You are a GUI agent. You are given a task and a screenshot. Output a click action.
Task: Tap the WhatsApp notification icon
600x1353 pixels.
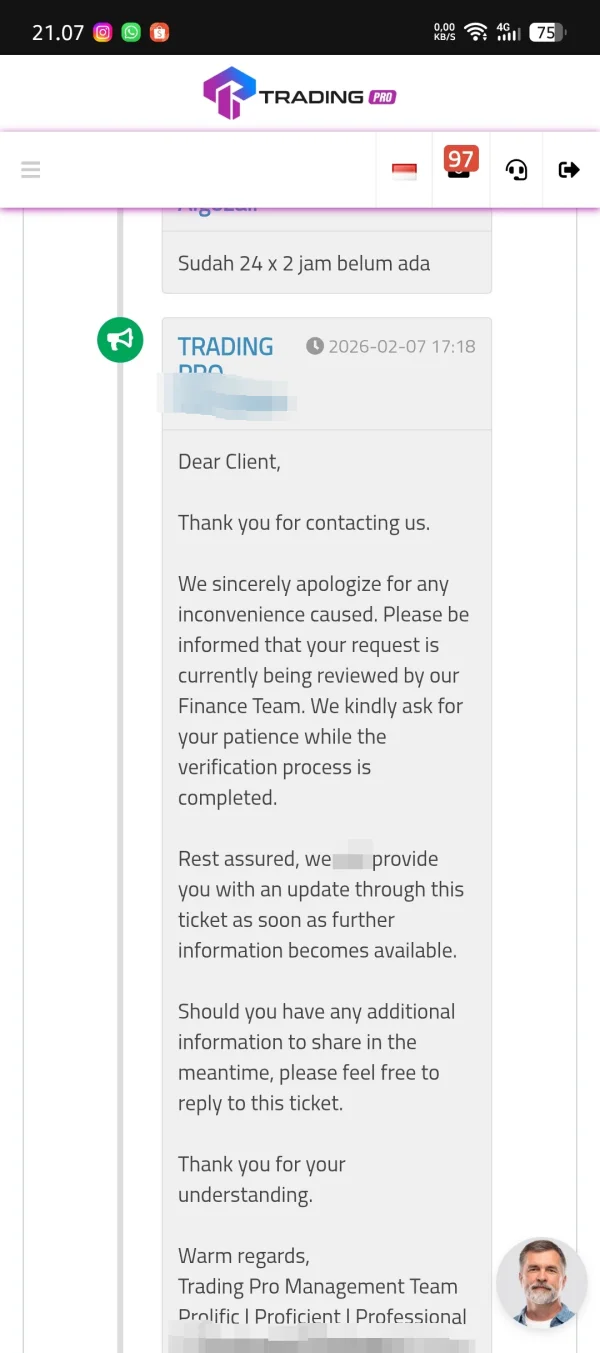[131, 32]
